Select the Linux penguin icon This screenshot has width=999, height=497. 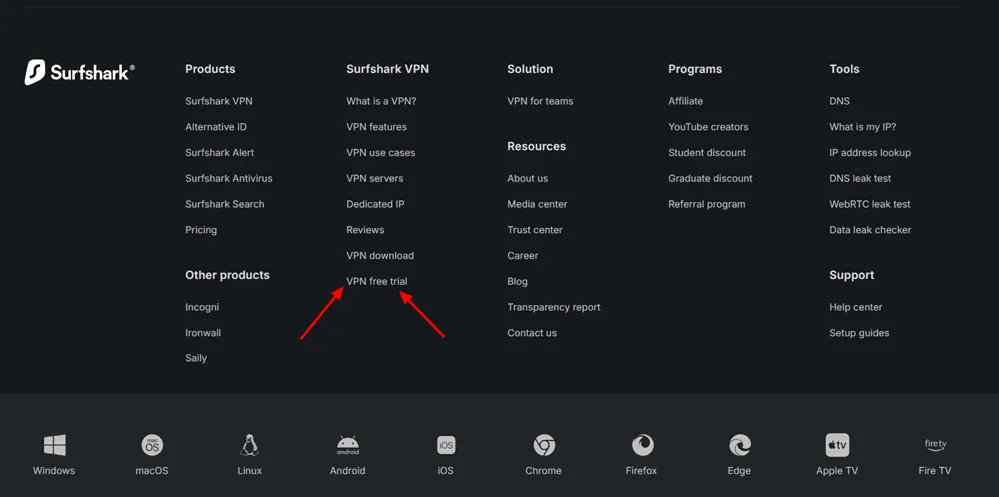point(249,445)
